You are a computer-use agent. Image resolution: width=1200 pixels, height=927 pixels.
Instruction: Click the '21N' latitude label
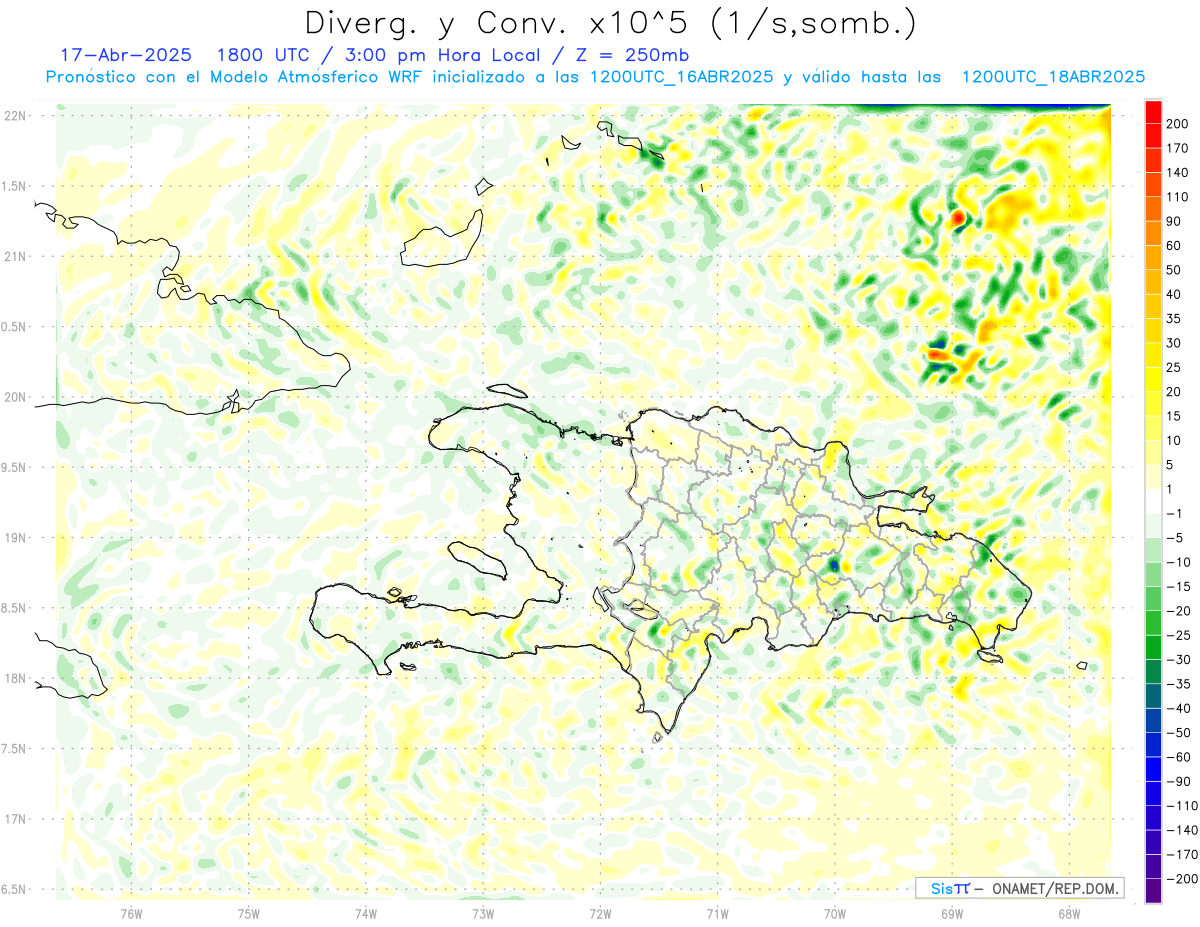click(x=15, y=256)
